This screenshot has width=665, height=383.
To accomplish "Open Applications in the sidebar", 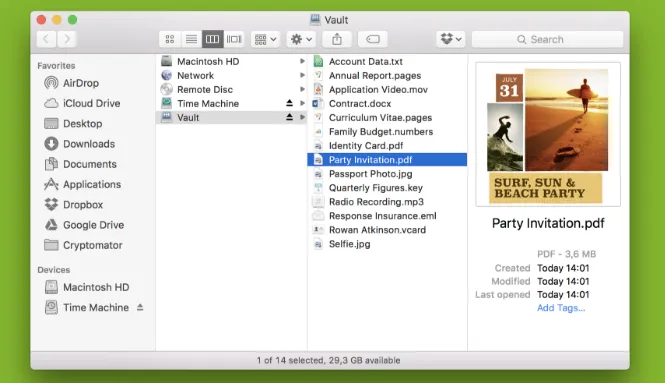I will [x=83, y=185].
